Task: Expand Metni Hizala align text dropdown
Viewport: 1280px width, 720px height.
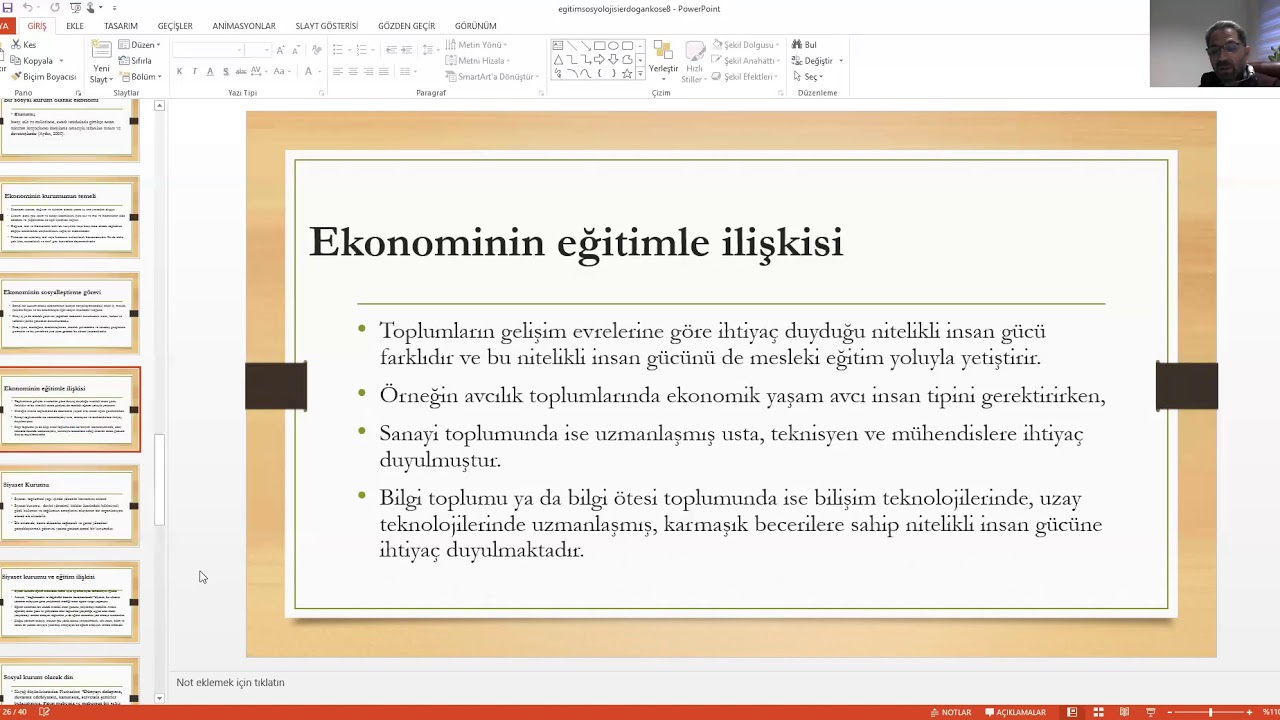Action: [x=479, y=61]
